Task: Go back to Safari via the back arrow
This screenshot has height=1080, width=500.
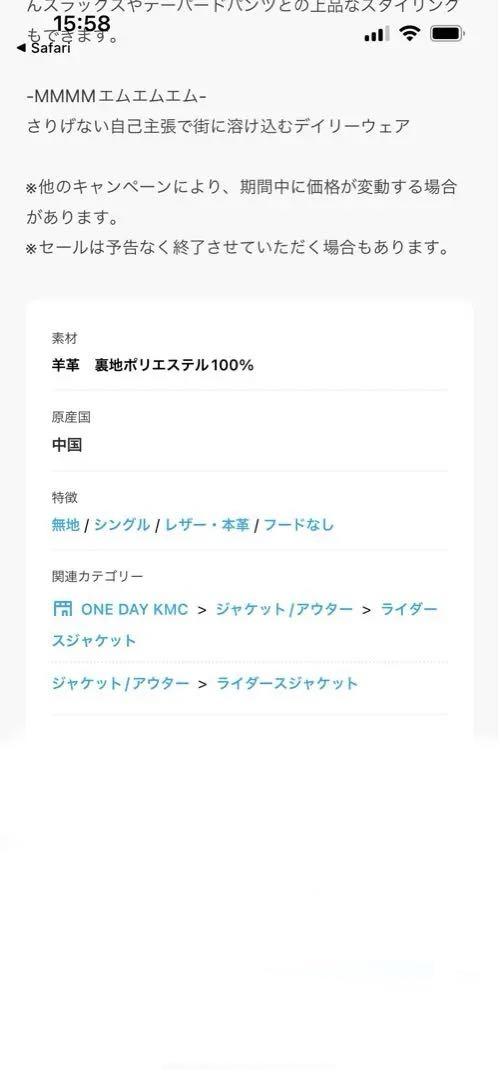Action: click(43, 48)
